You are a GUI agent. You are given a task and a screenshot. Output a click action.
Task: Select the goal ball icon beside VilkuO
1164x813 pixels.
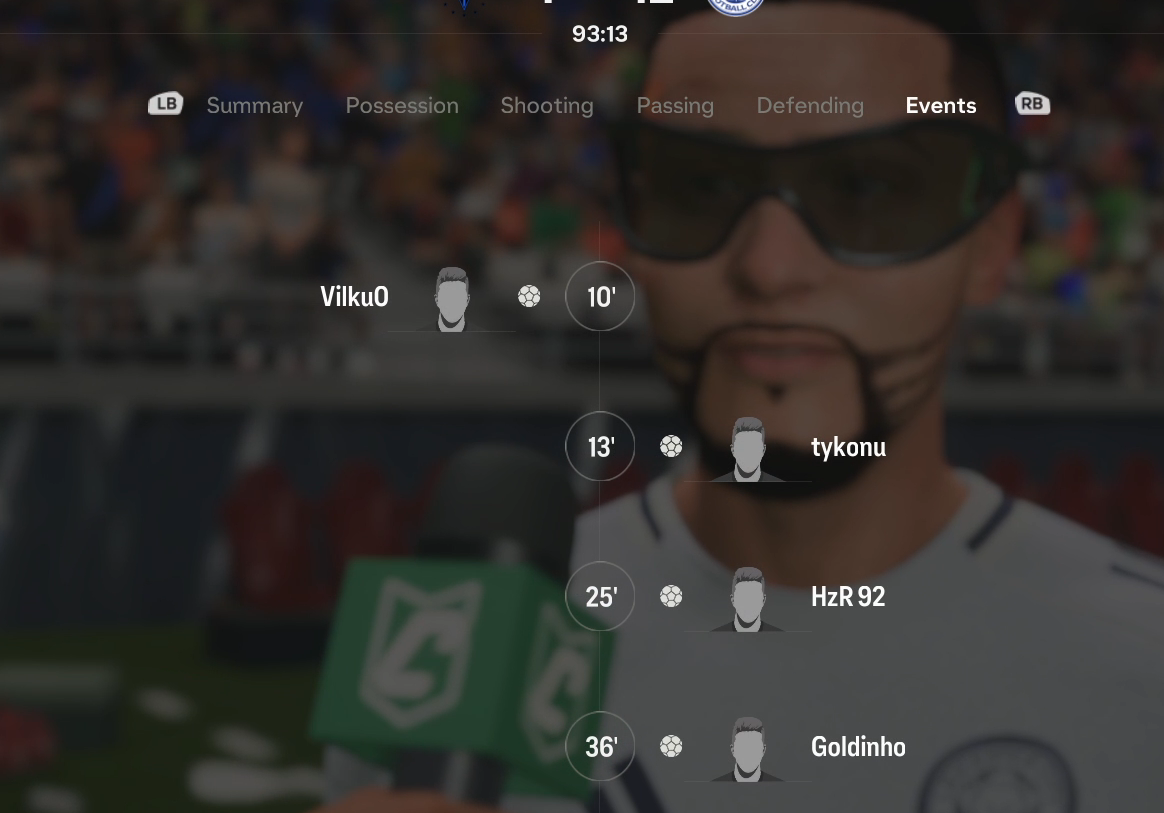(x=529, y=296)
